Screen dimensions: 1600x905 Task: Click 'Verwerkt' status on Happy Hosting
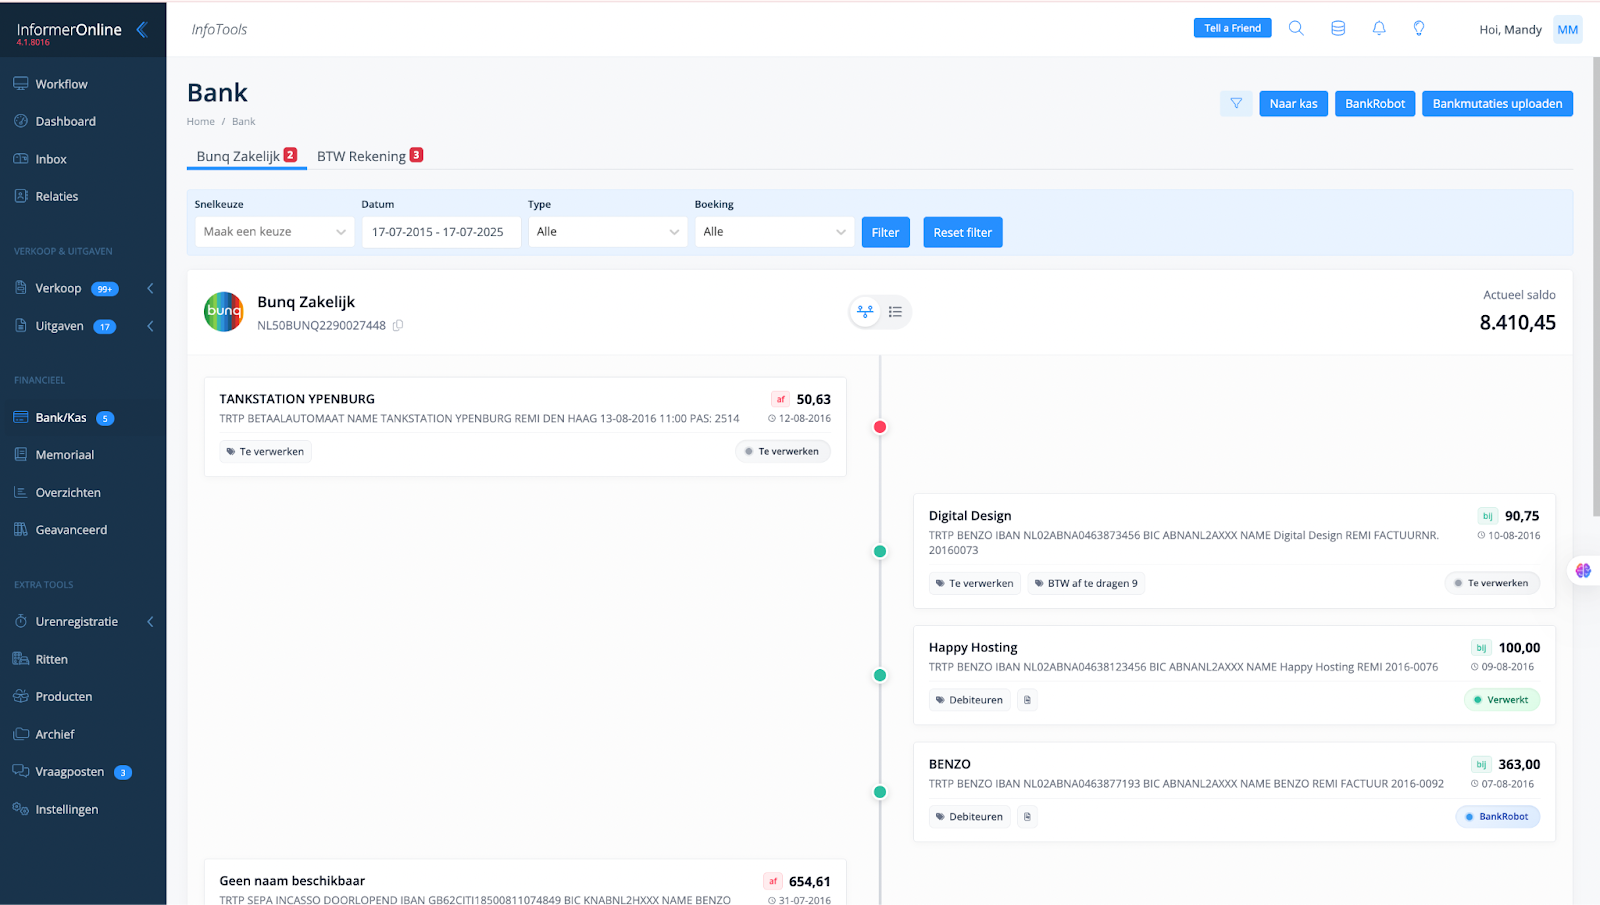click(x=1501, y=700)
